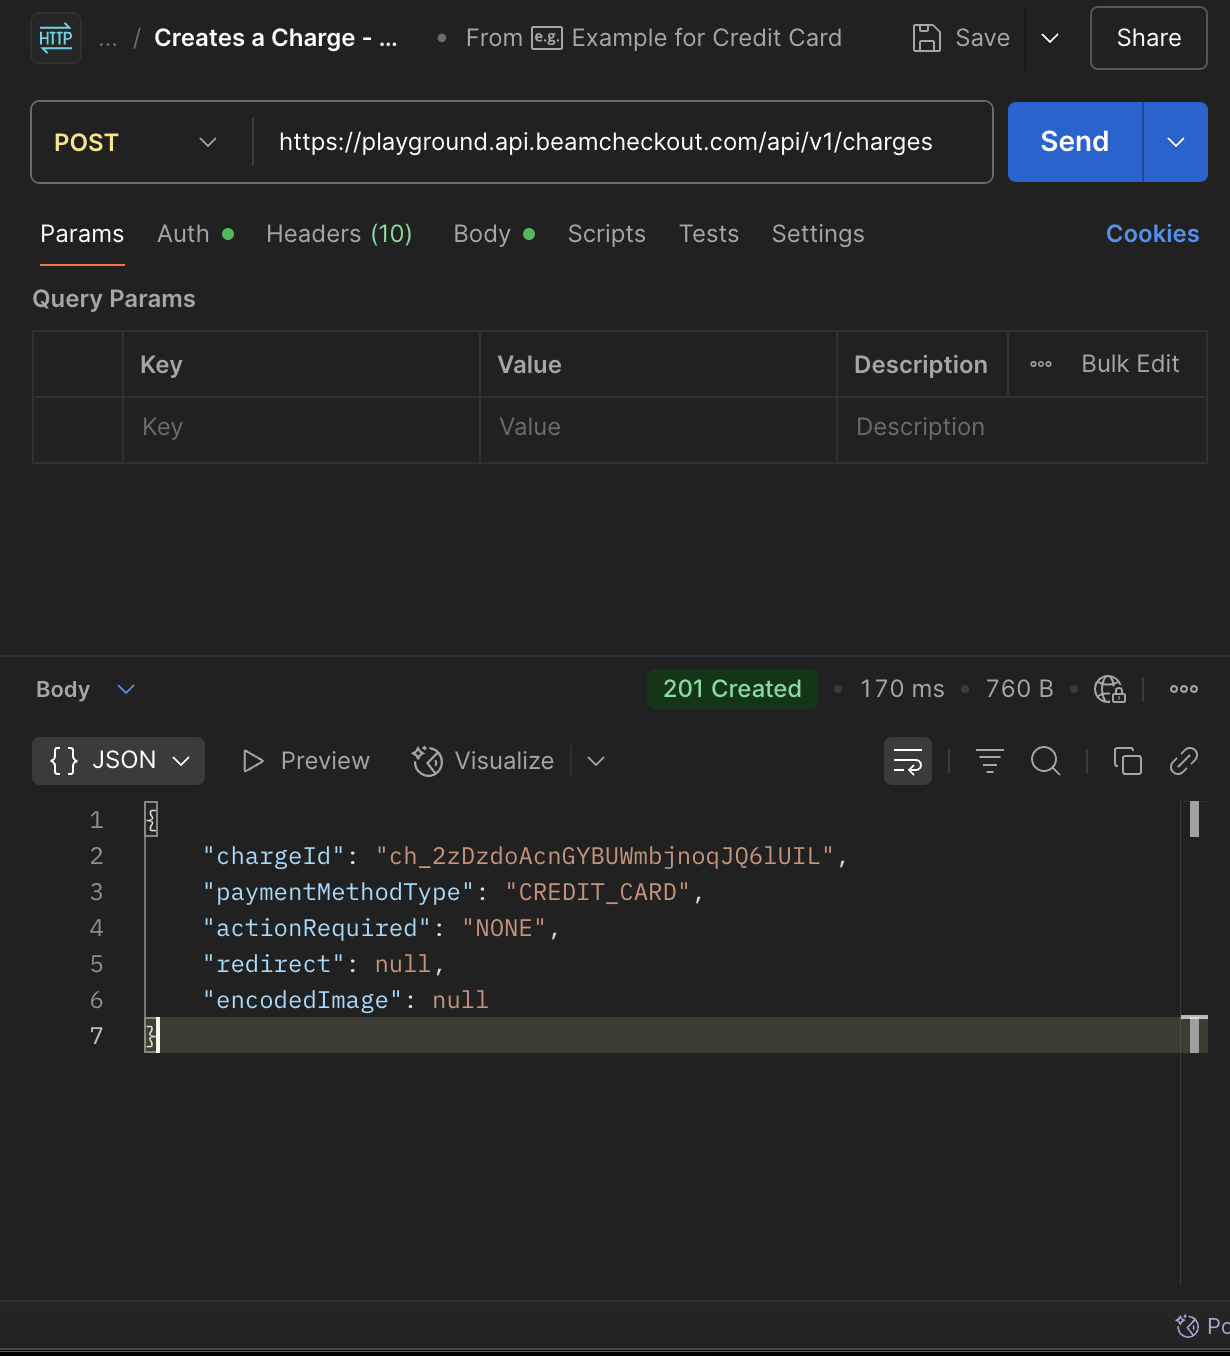Open the Headers (10) tab
1230x1356 pixels.
[339, 234]
